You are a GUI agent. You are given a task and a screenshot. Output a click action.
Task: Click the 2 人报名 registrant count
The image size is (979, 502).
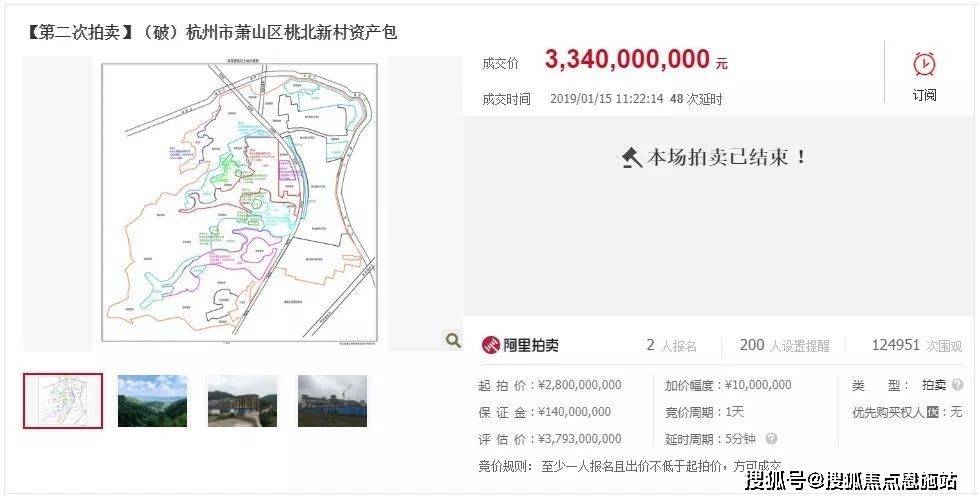(671, 345)
